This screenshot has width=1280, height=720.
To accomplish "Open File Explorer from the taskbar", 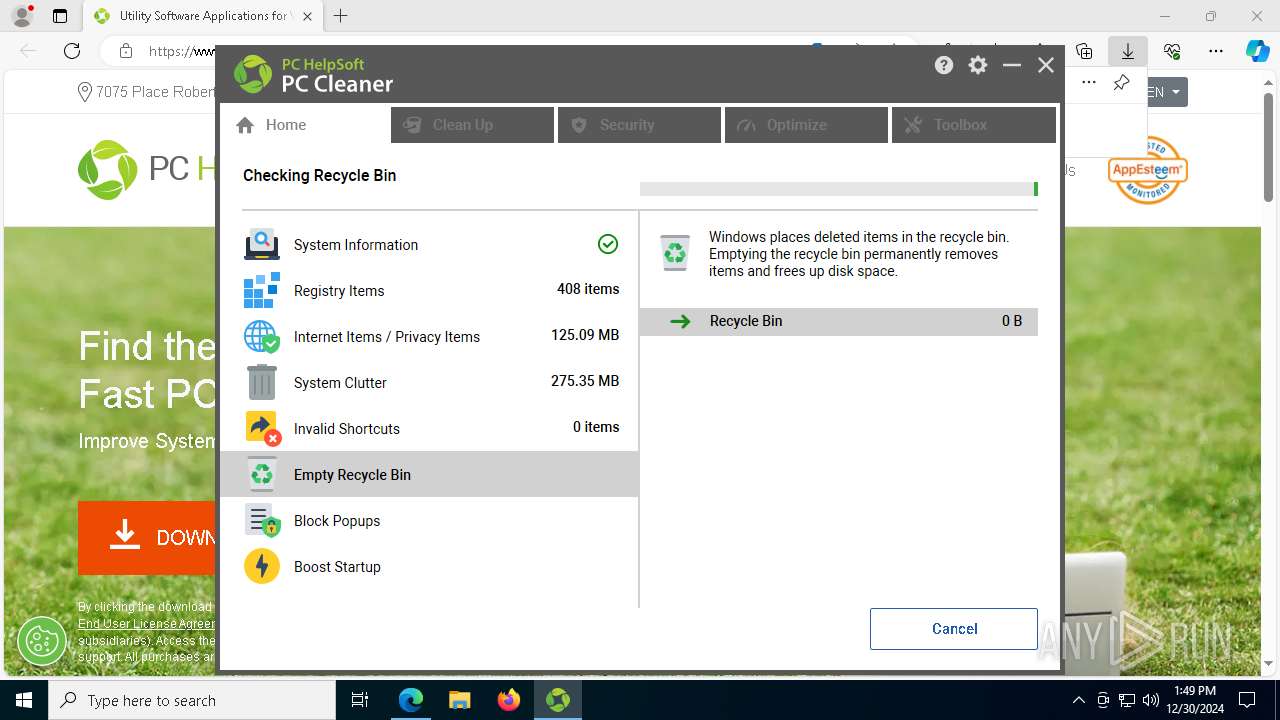I will click(x=459, y=700).
